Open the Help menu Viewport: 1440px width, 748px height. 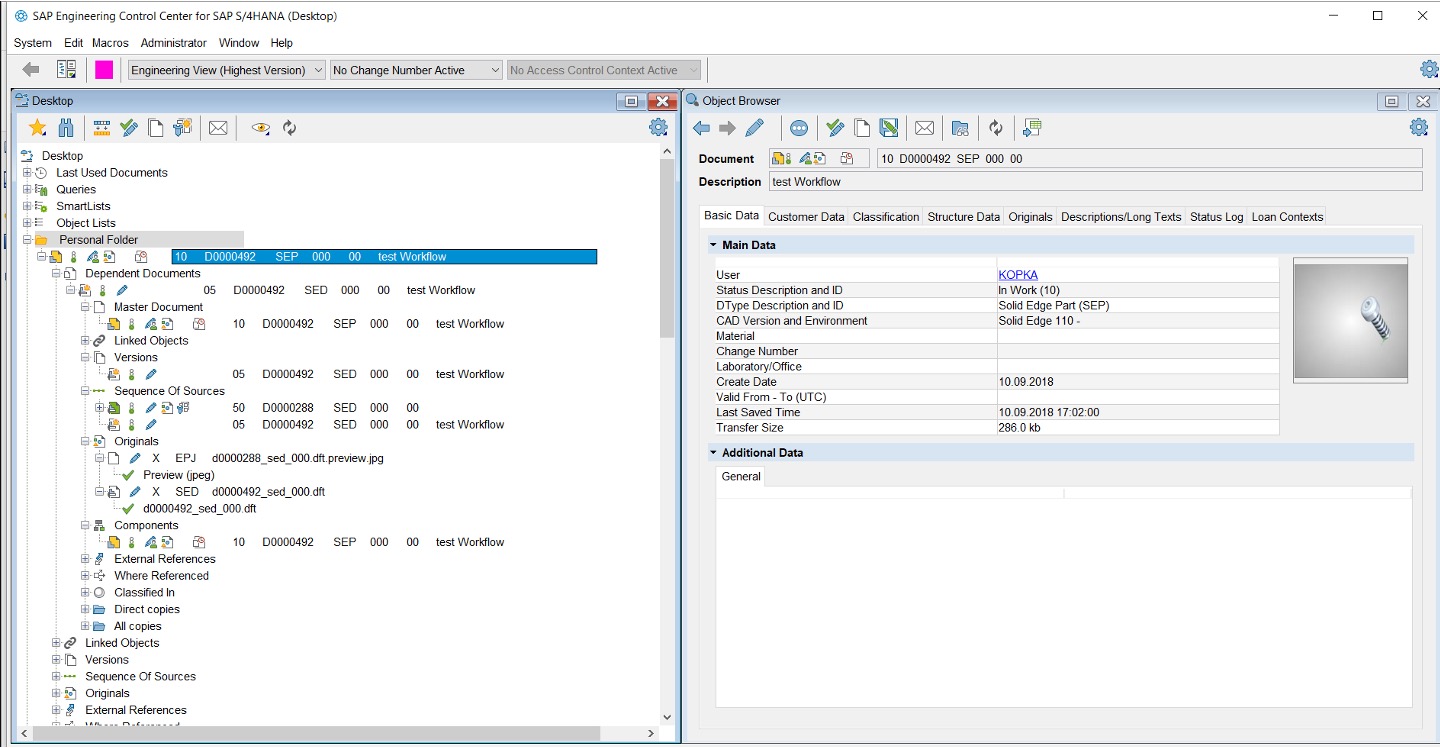(x=282, y=43)
